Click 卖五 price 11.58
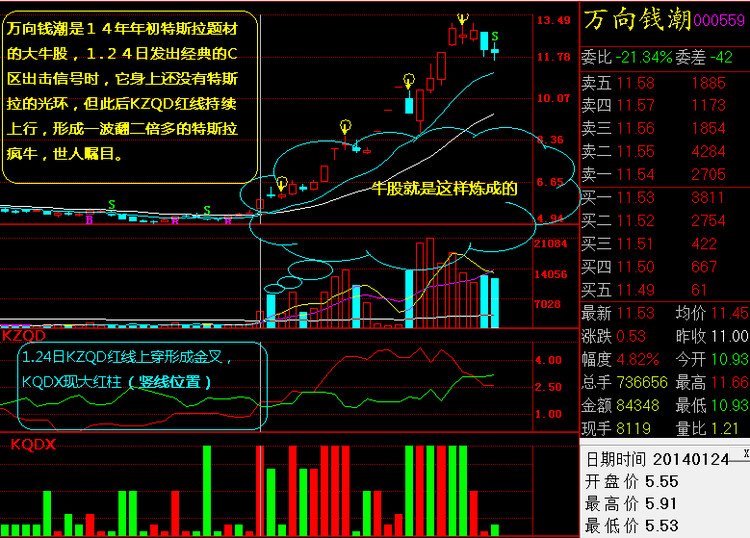Image resolution: width=750 pixels, height=538 pixels. [x=635, y=83]
